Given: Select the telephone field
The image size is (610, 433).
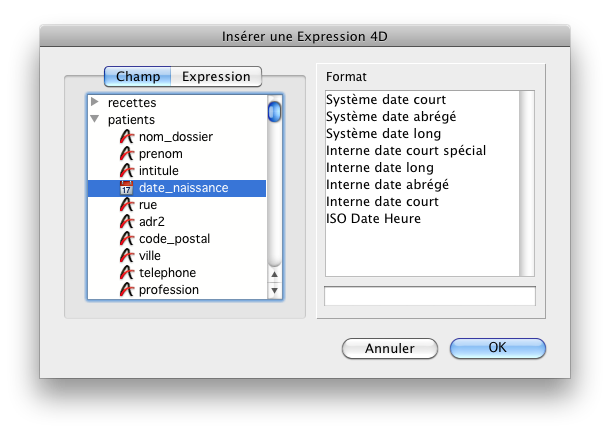Looking at the screenshot, I should tap(177, 273).
